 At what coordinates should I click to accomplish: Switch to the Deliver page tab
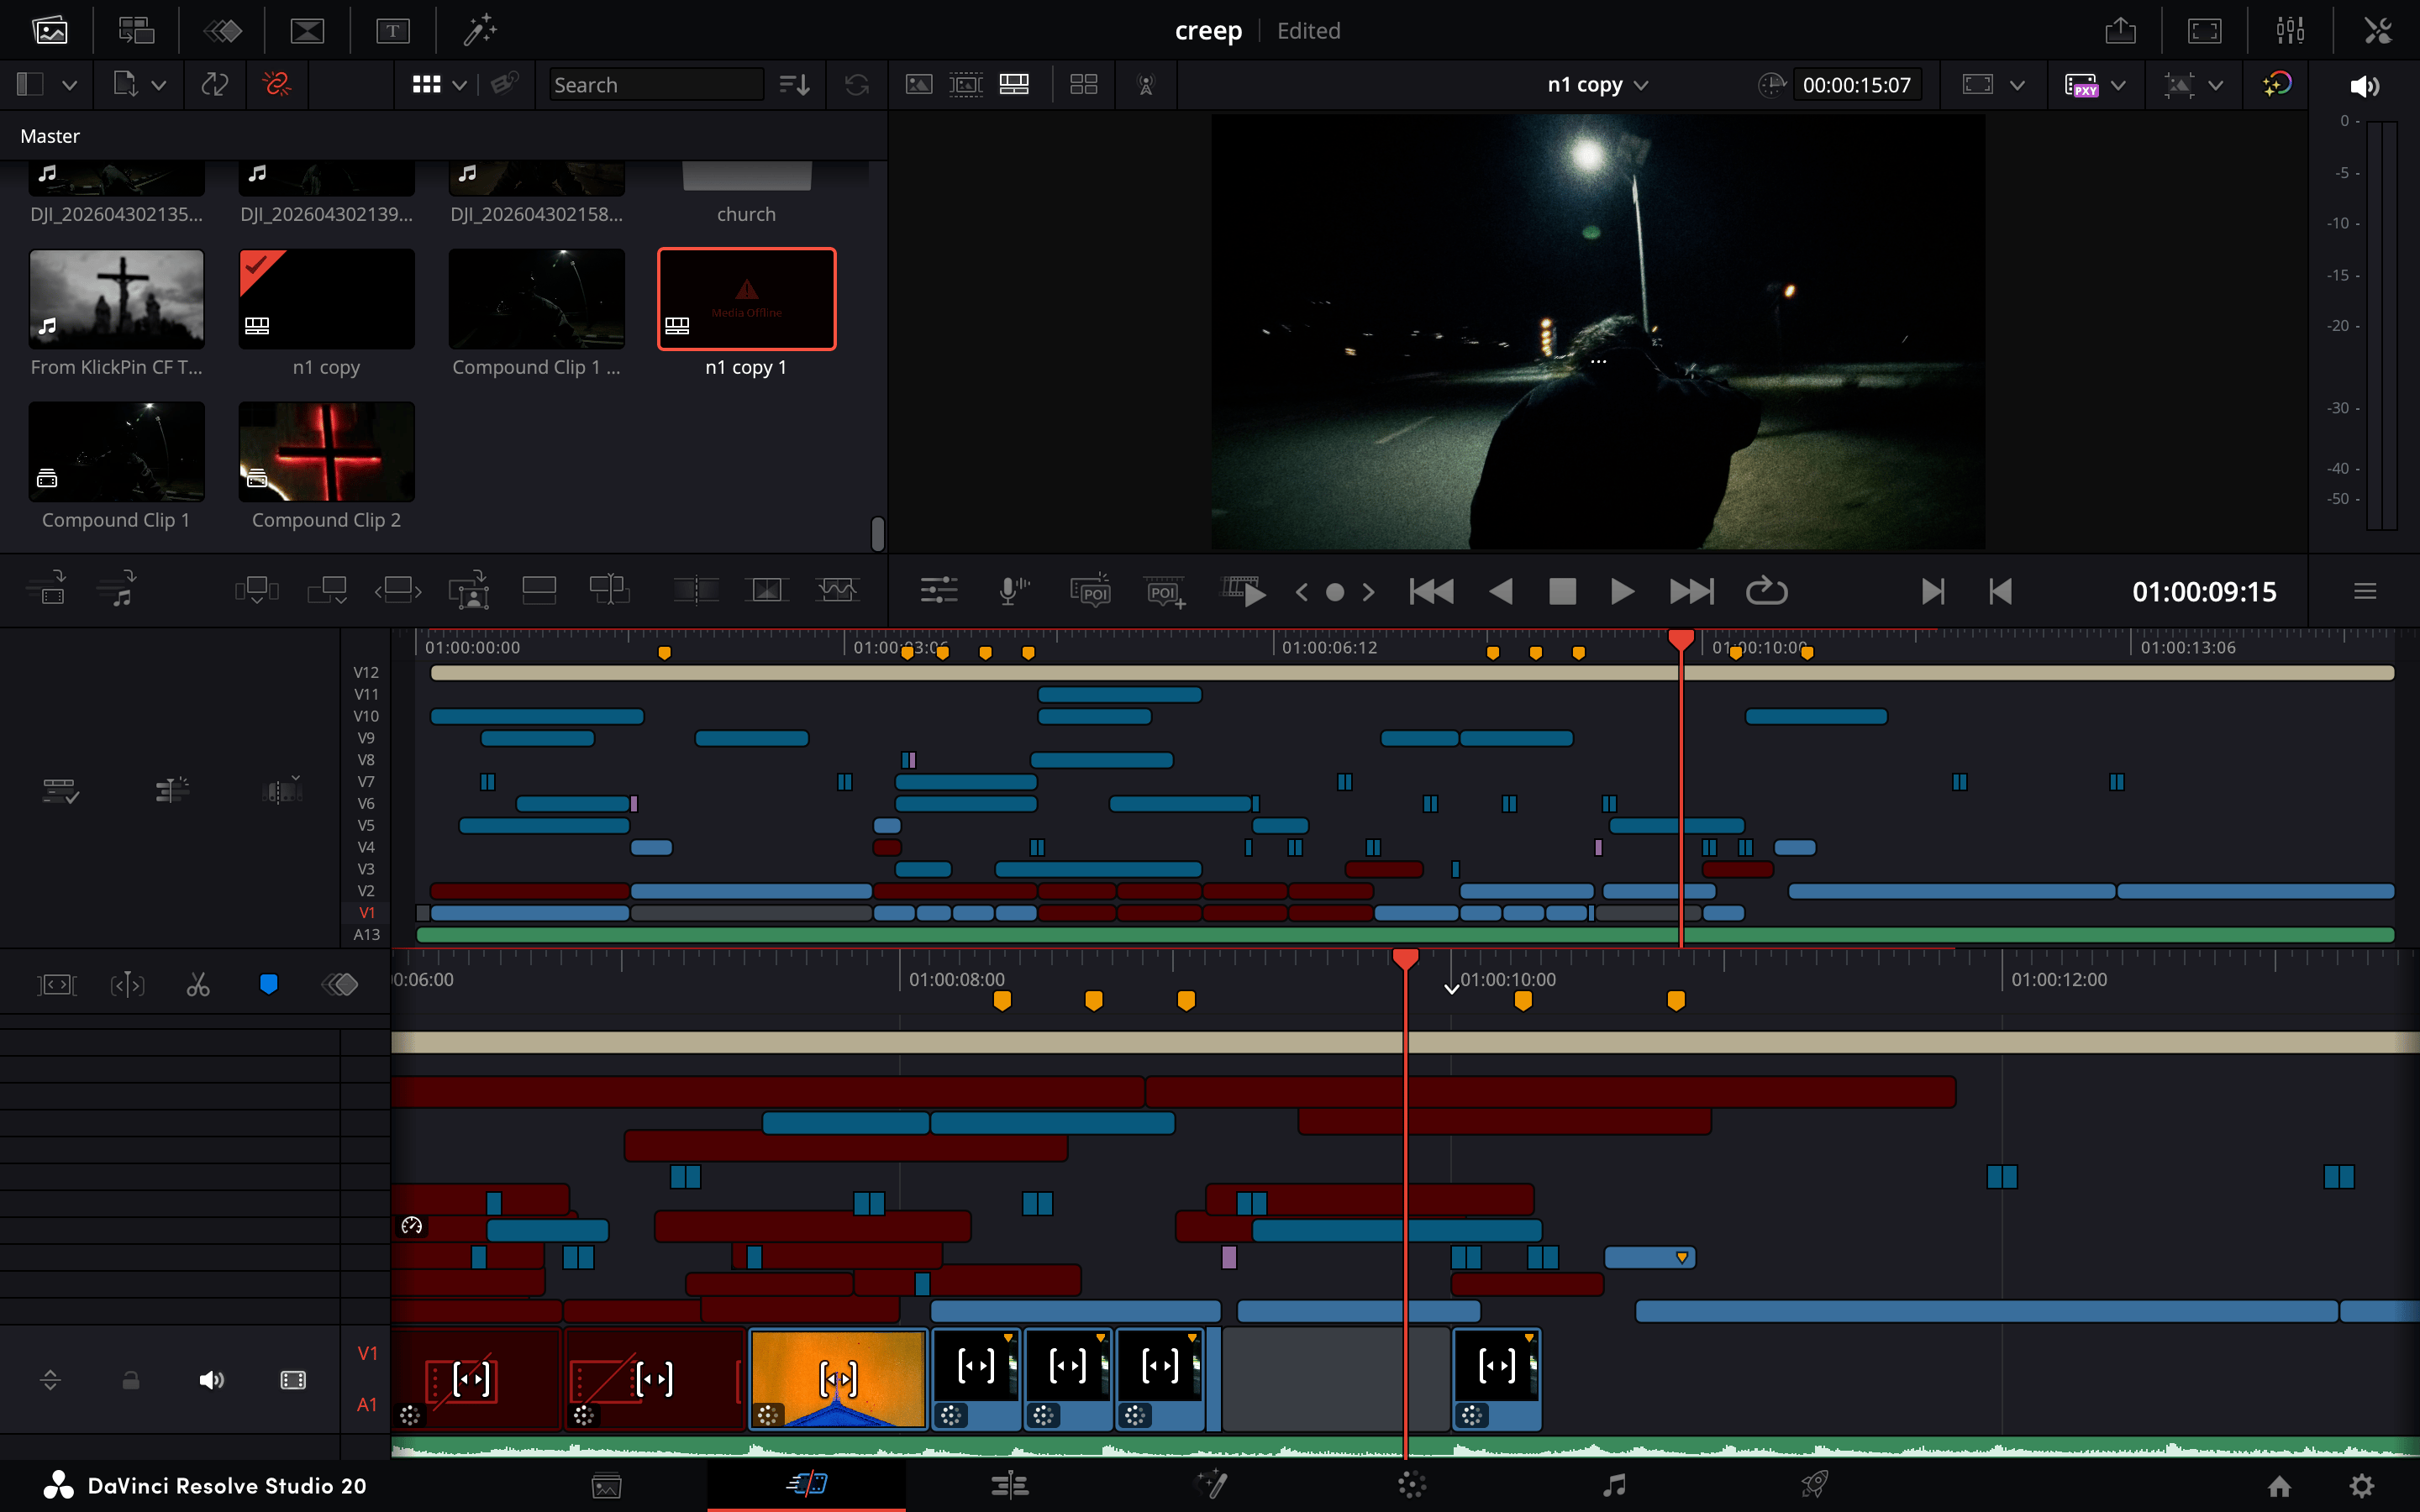pos(1815,1485)
